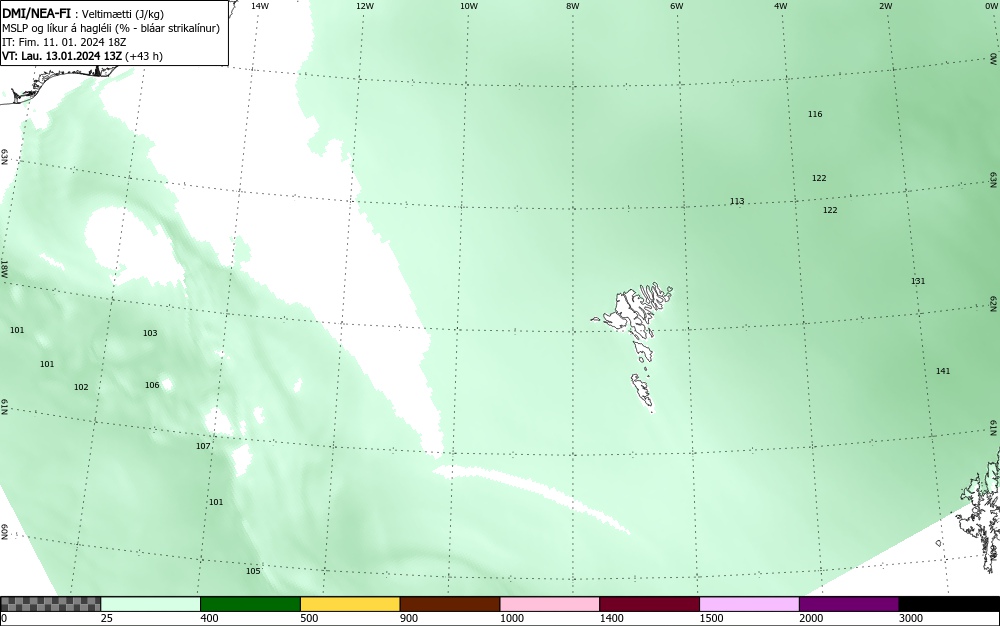Click the 105 value on the map
The width and height of the screenshot is (1000, 626).
(253, 571)
